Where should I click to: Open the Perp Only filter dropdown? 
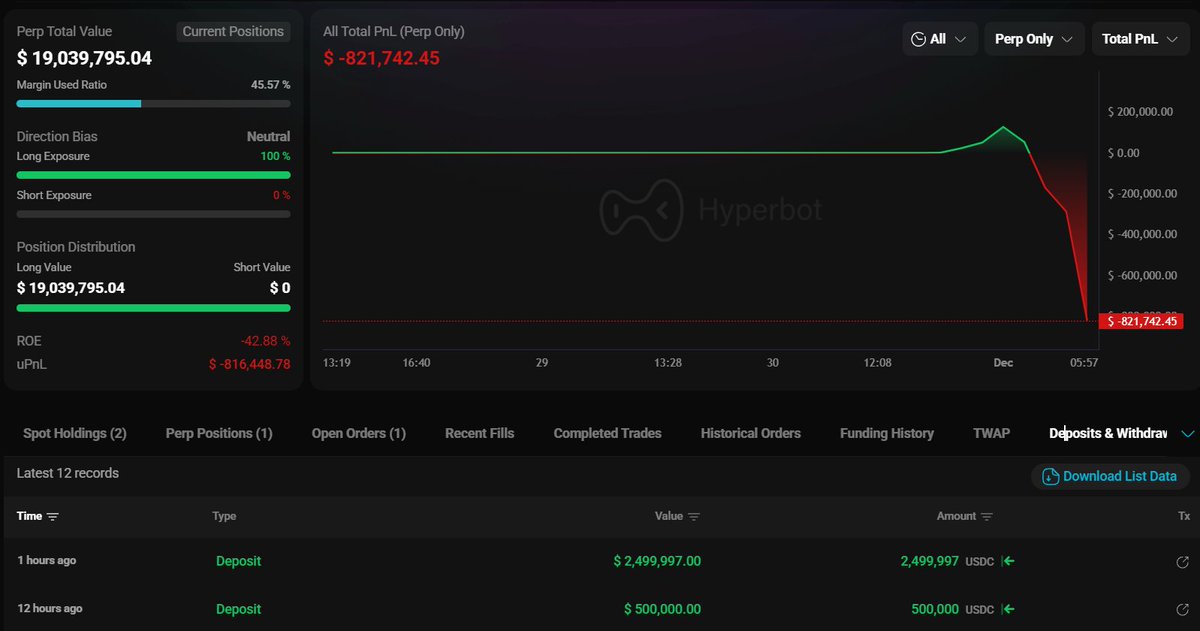(x=1034, y=38)
